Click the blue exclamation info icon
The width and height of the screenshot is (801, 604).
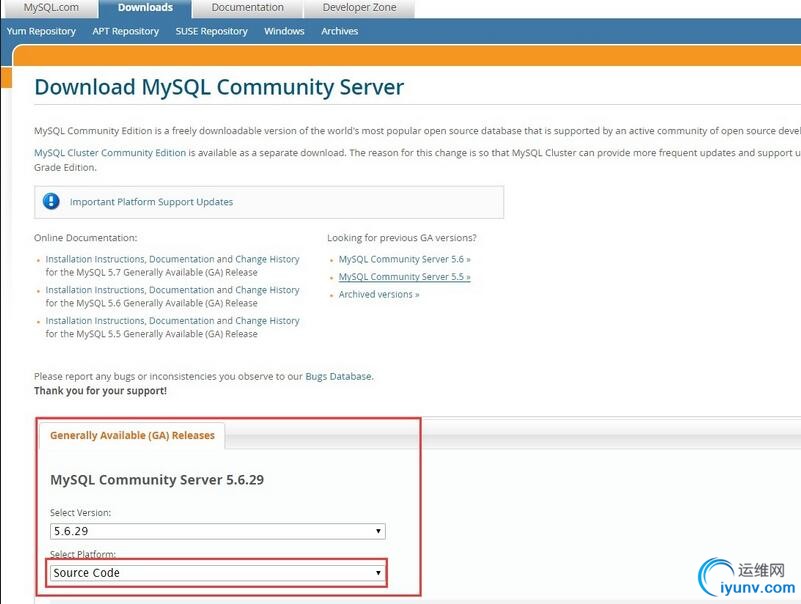coord(51,201)
